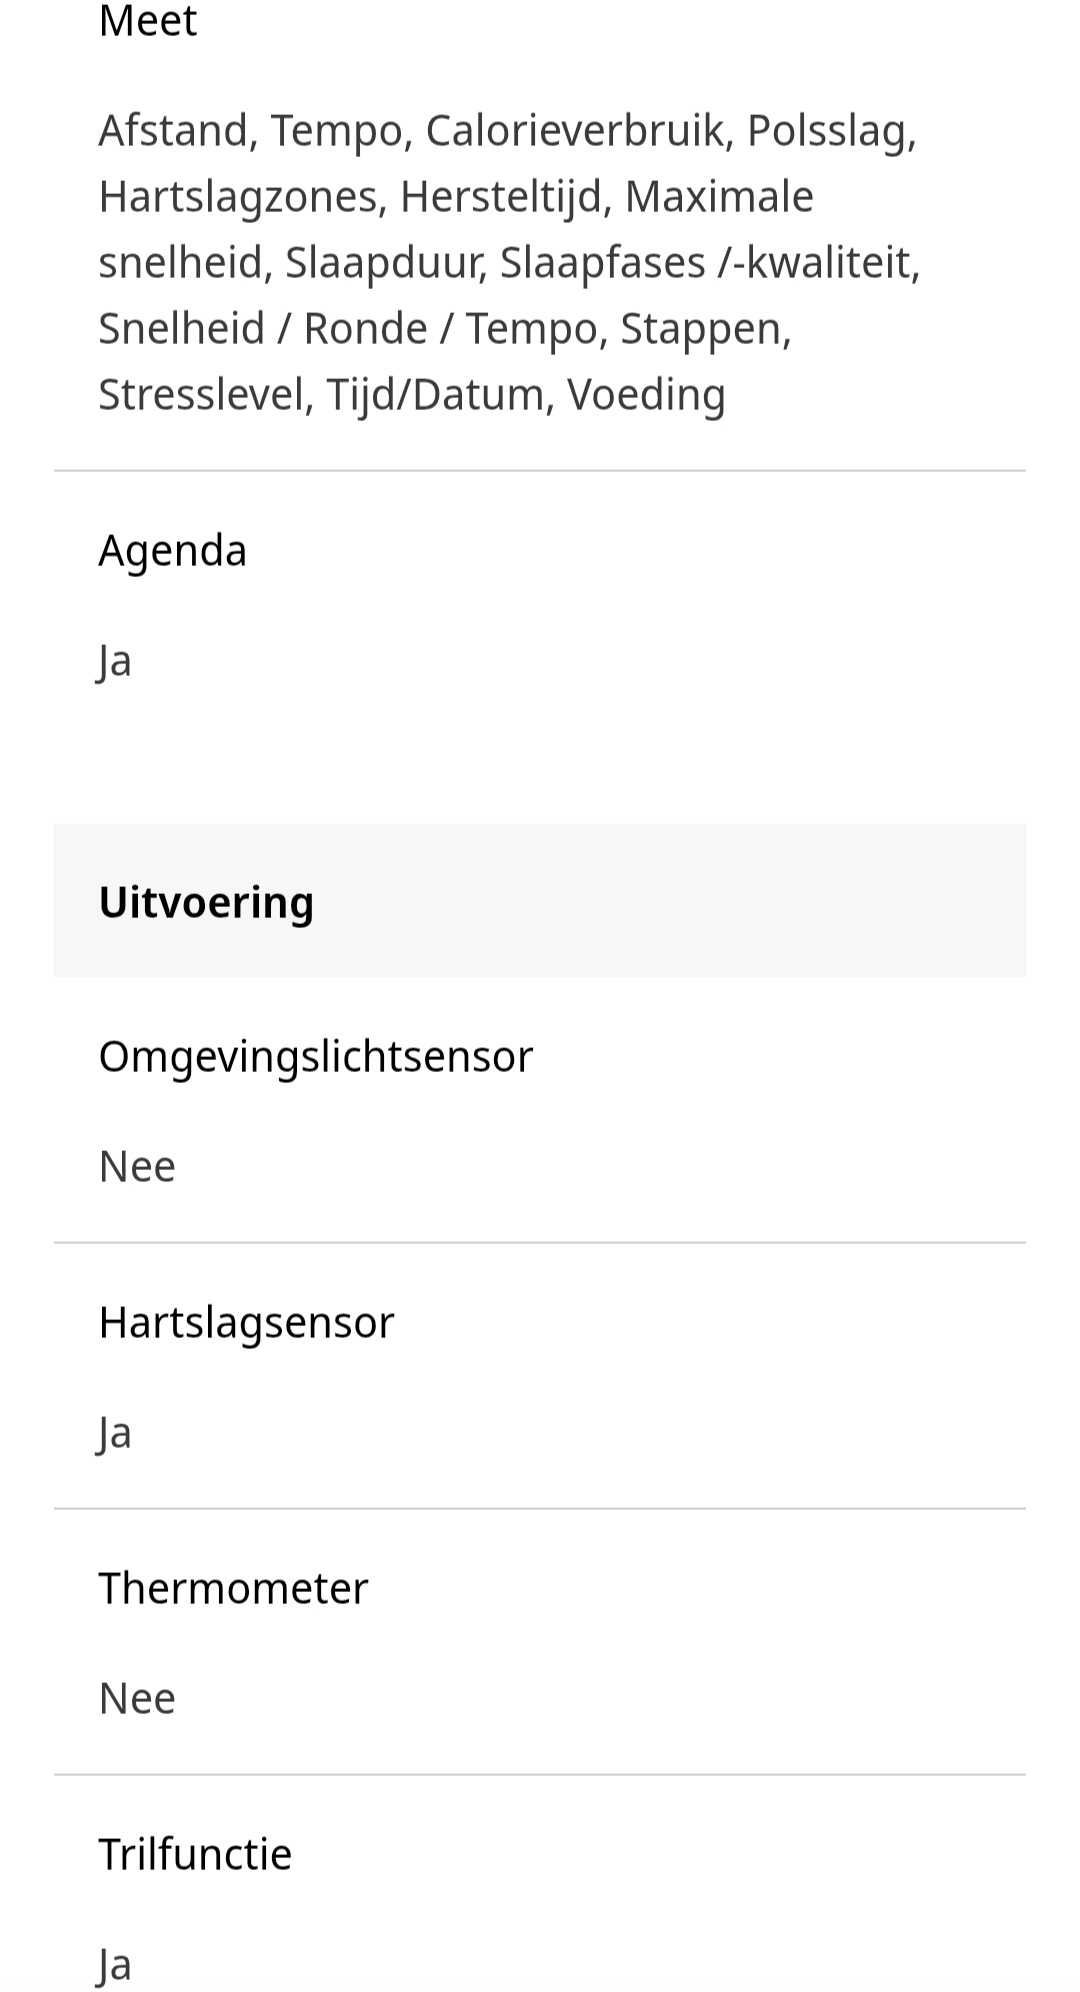Click the divider line below Meet section
The image size is (1080, 1992).
[540, 470]
